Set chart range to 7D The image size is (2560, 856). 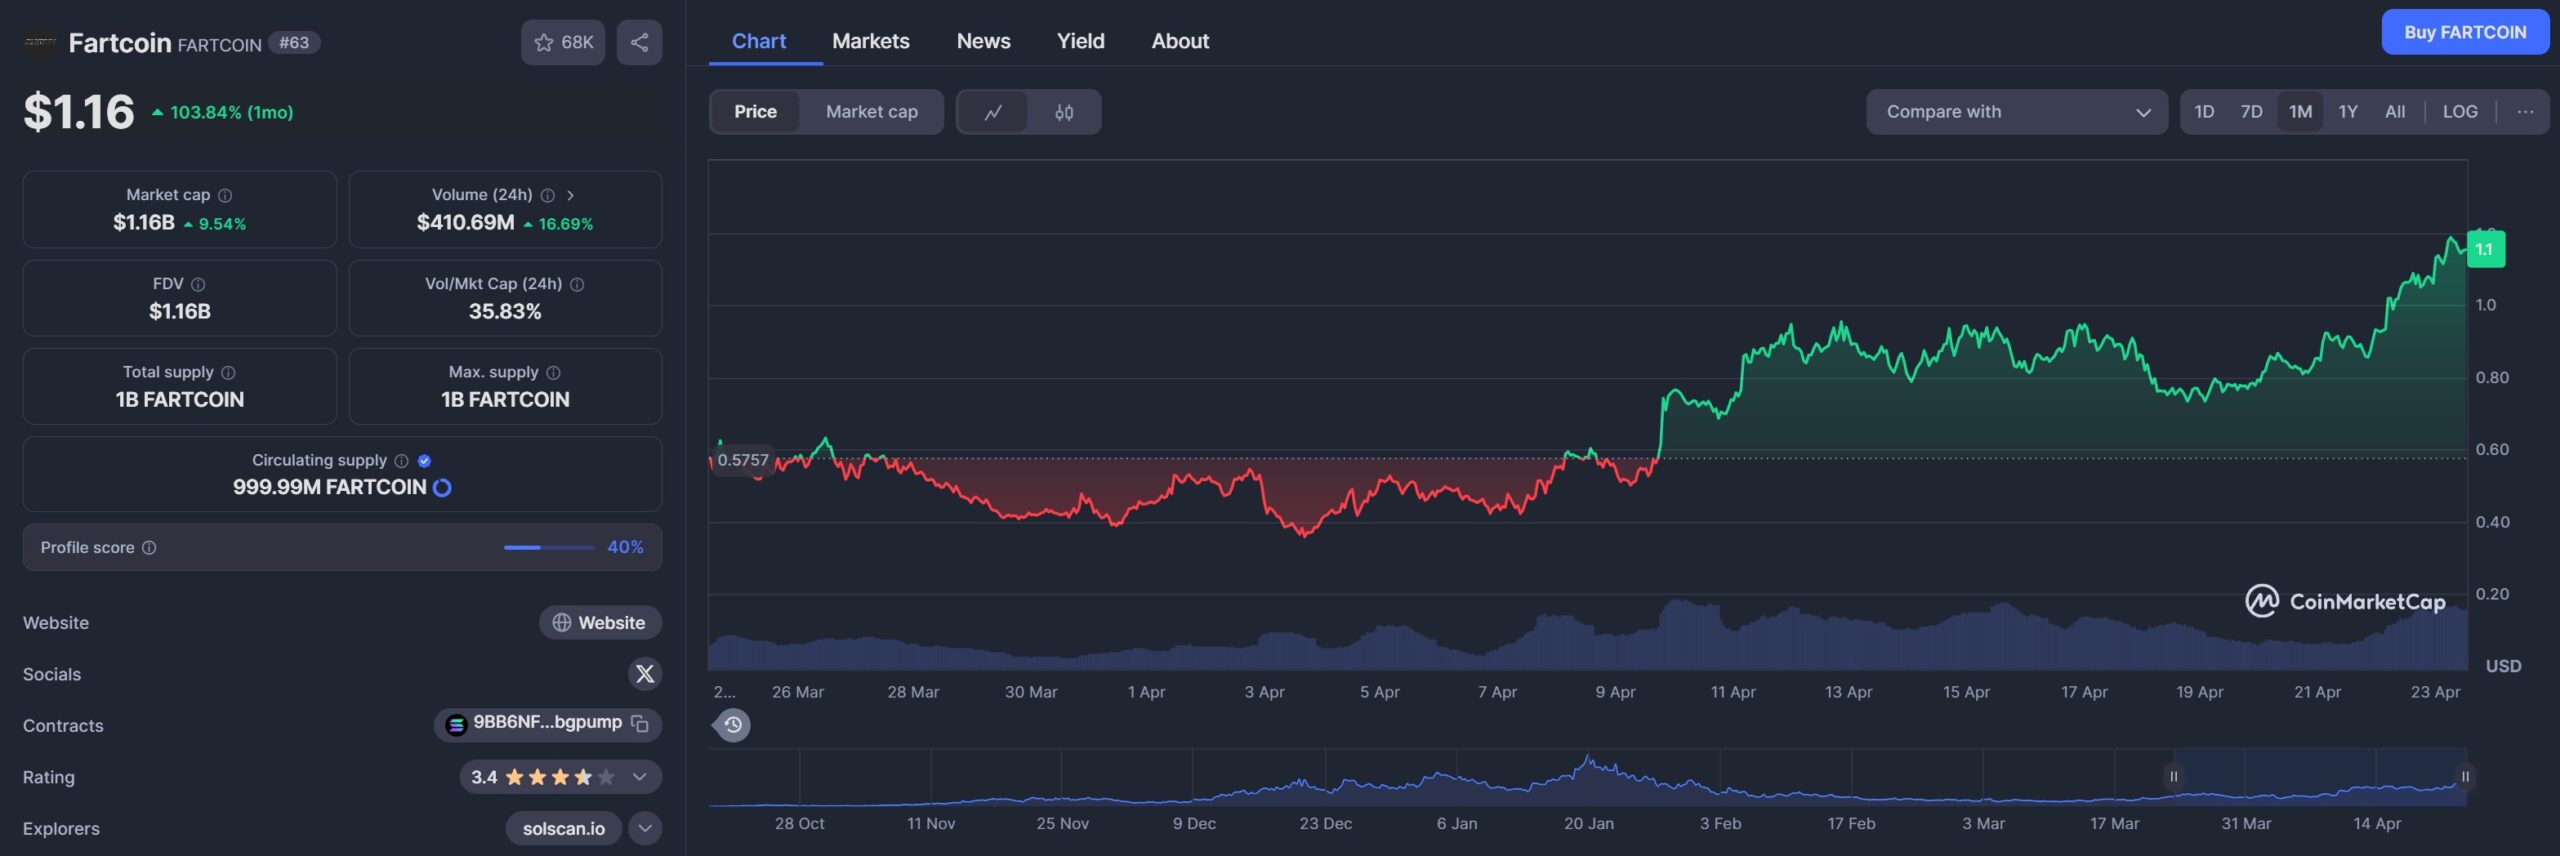[x=2251, y=112]
